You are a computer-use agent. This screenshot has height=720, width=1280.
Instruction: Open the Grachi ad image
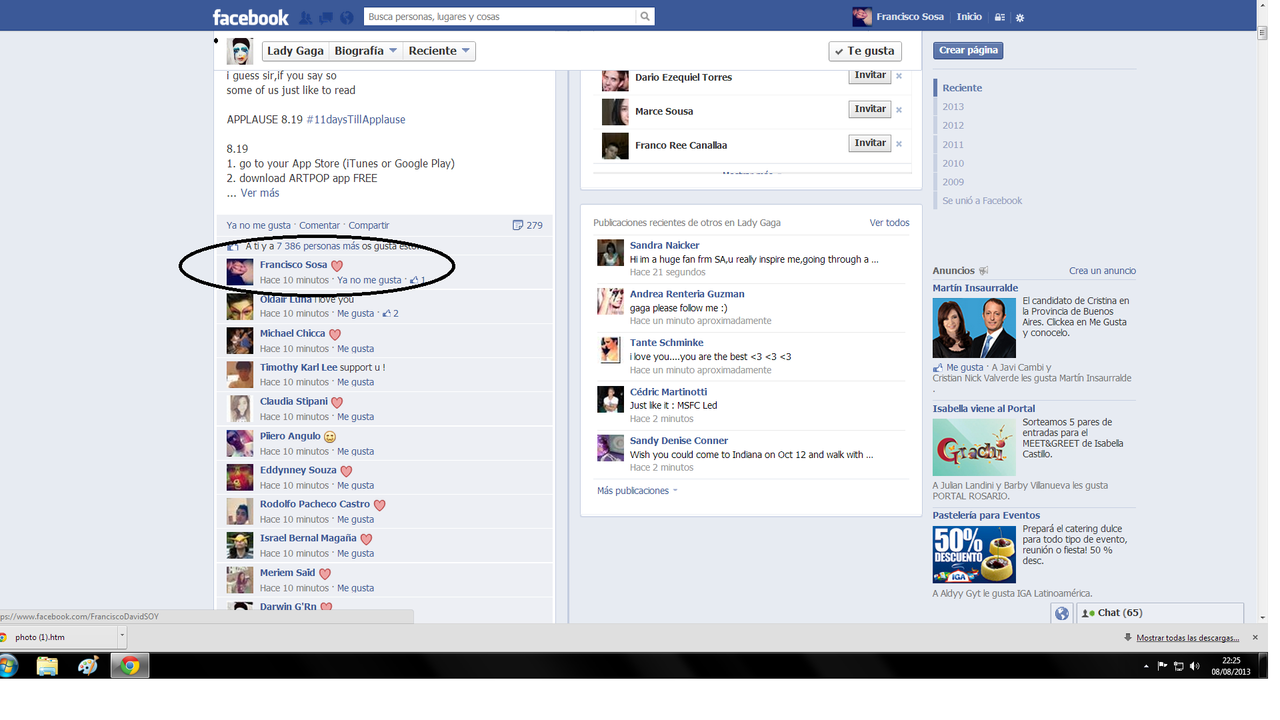974,447
